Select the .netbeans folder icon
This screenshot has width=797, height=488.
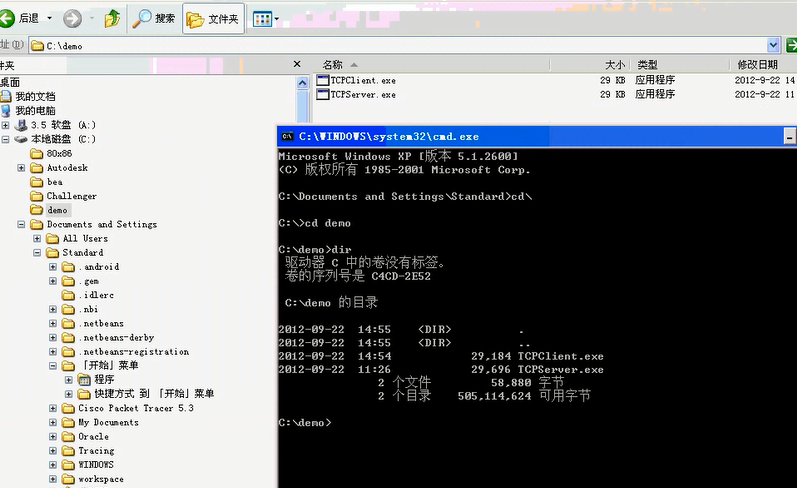pos(68,323)
